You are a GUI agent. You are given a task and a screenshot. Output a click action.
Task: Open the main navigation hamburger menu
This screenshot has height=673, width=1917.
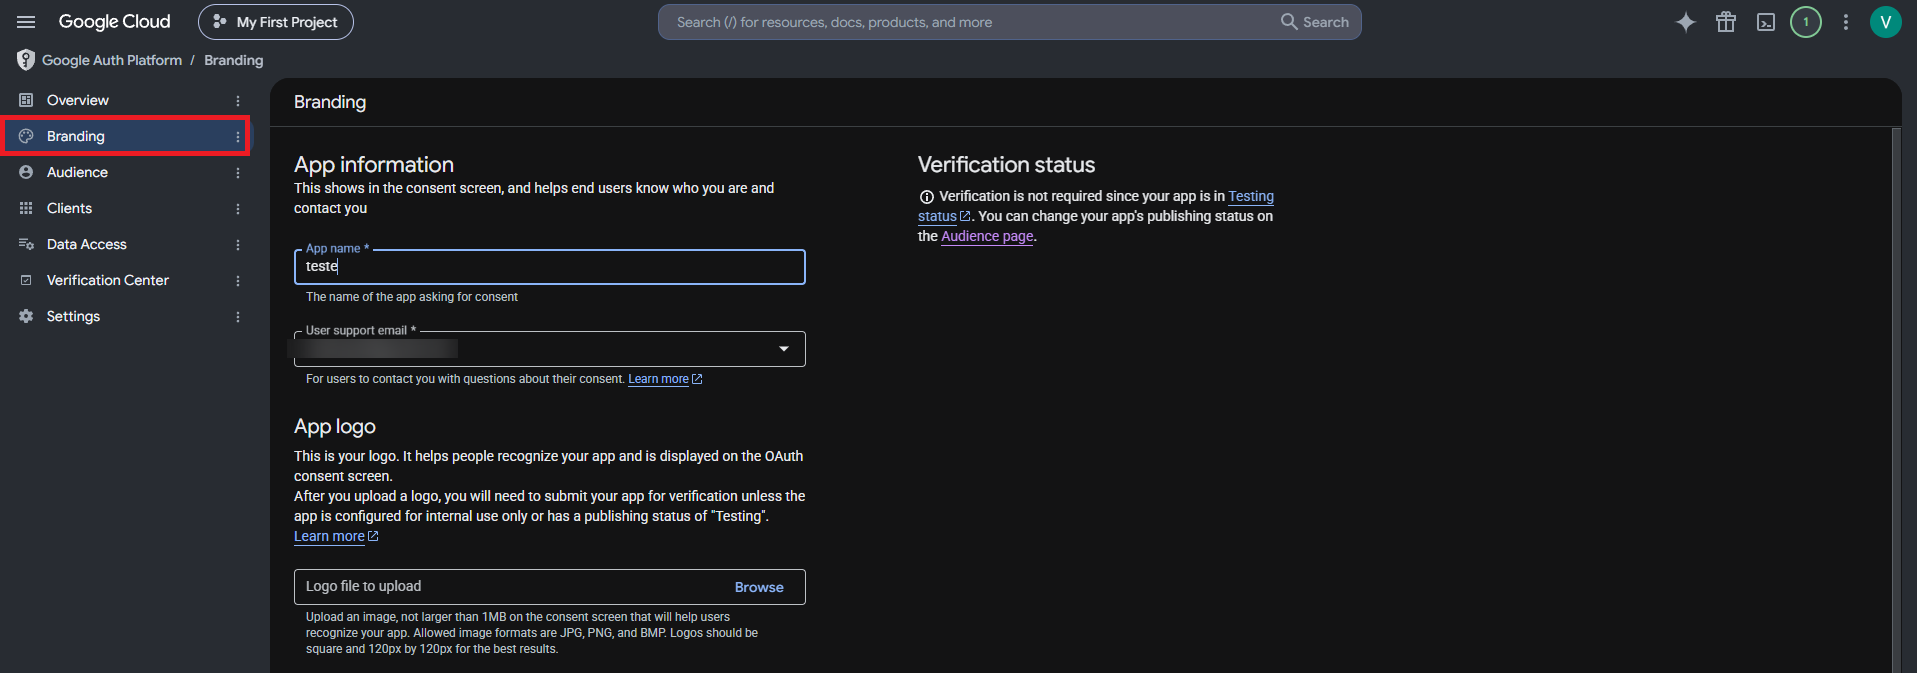pyautogui.click(x=26, y=22)
